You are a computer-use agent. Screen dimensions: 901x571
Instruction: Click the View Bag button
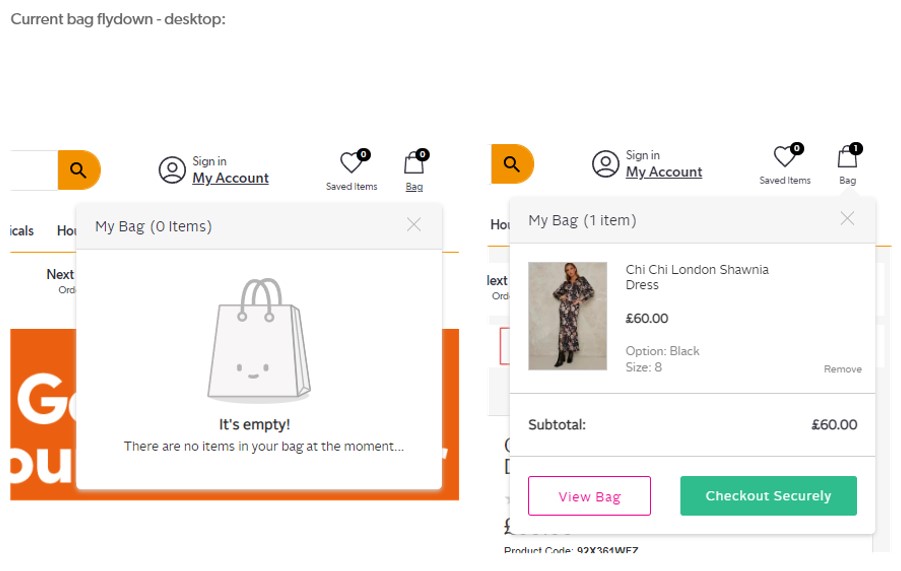[589, 496]
